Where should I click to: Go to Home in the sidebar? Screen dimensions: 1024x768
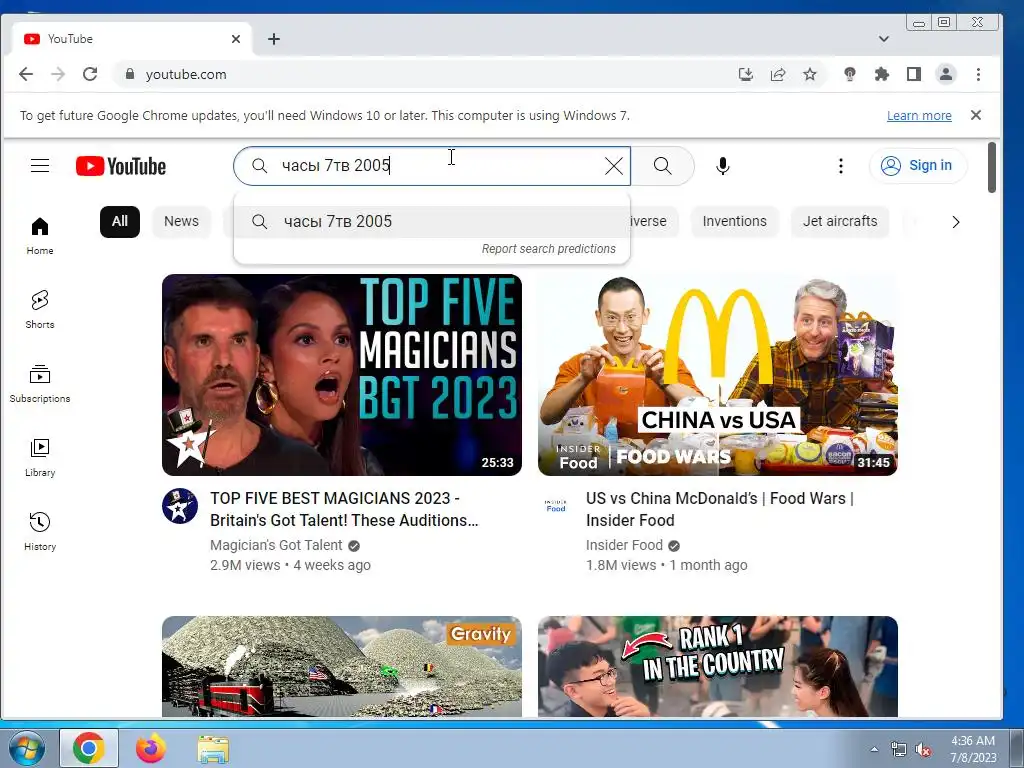click(x=40, y=236)
